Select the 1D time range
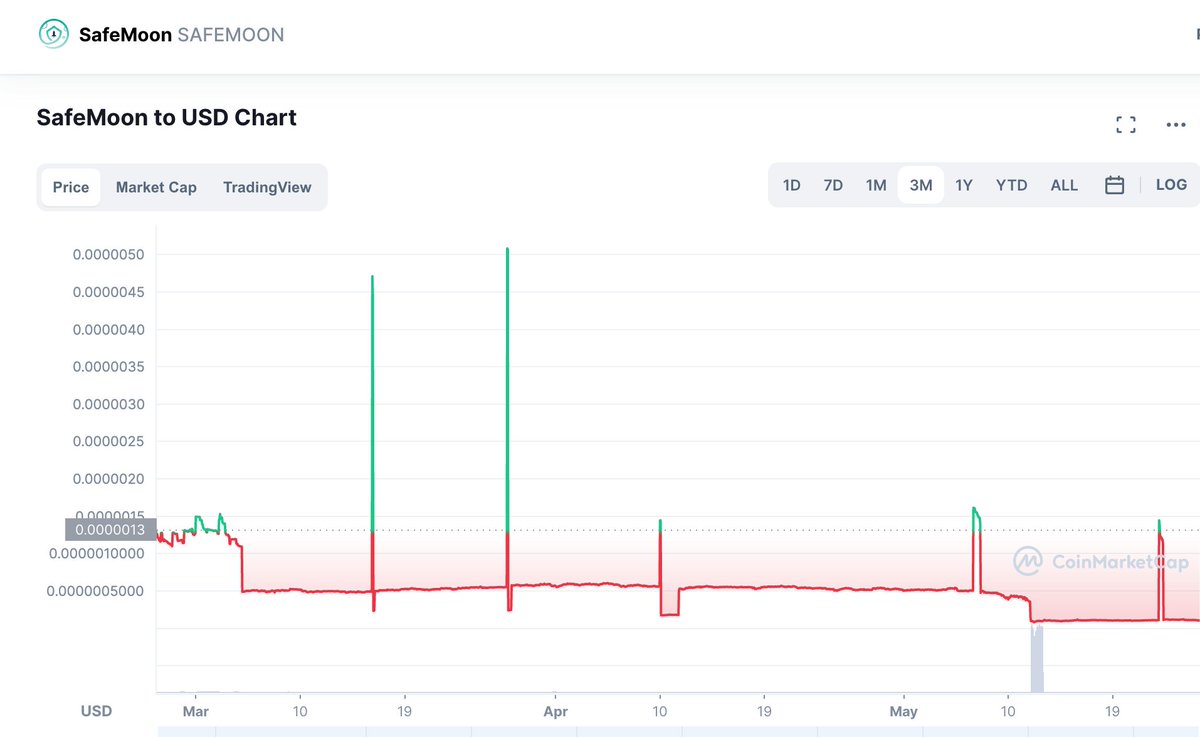The width and height of the screenshot is (1200, 737). 792,185
